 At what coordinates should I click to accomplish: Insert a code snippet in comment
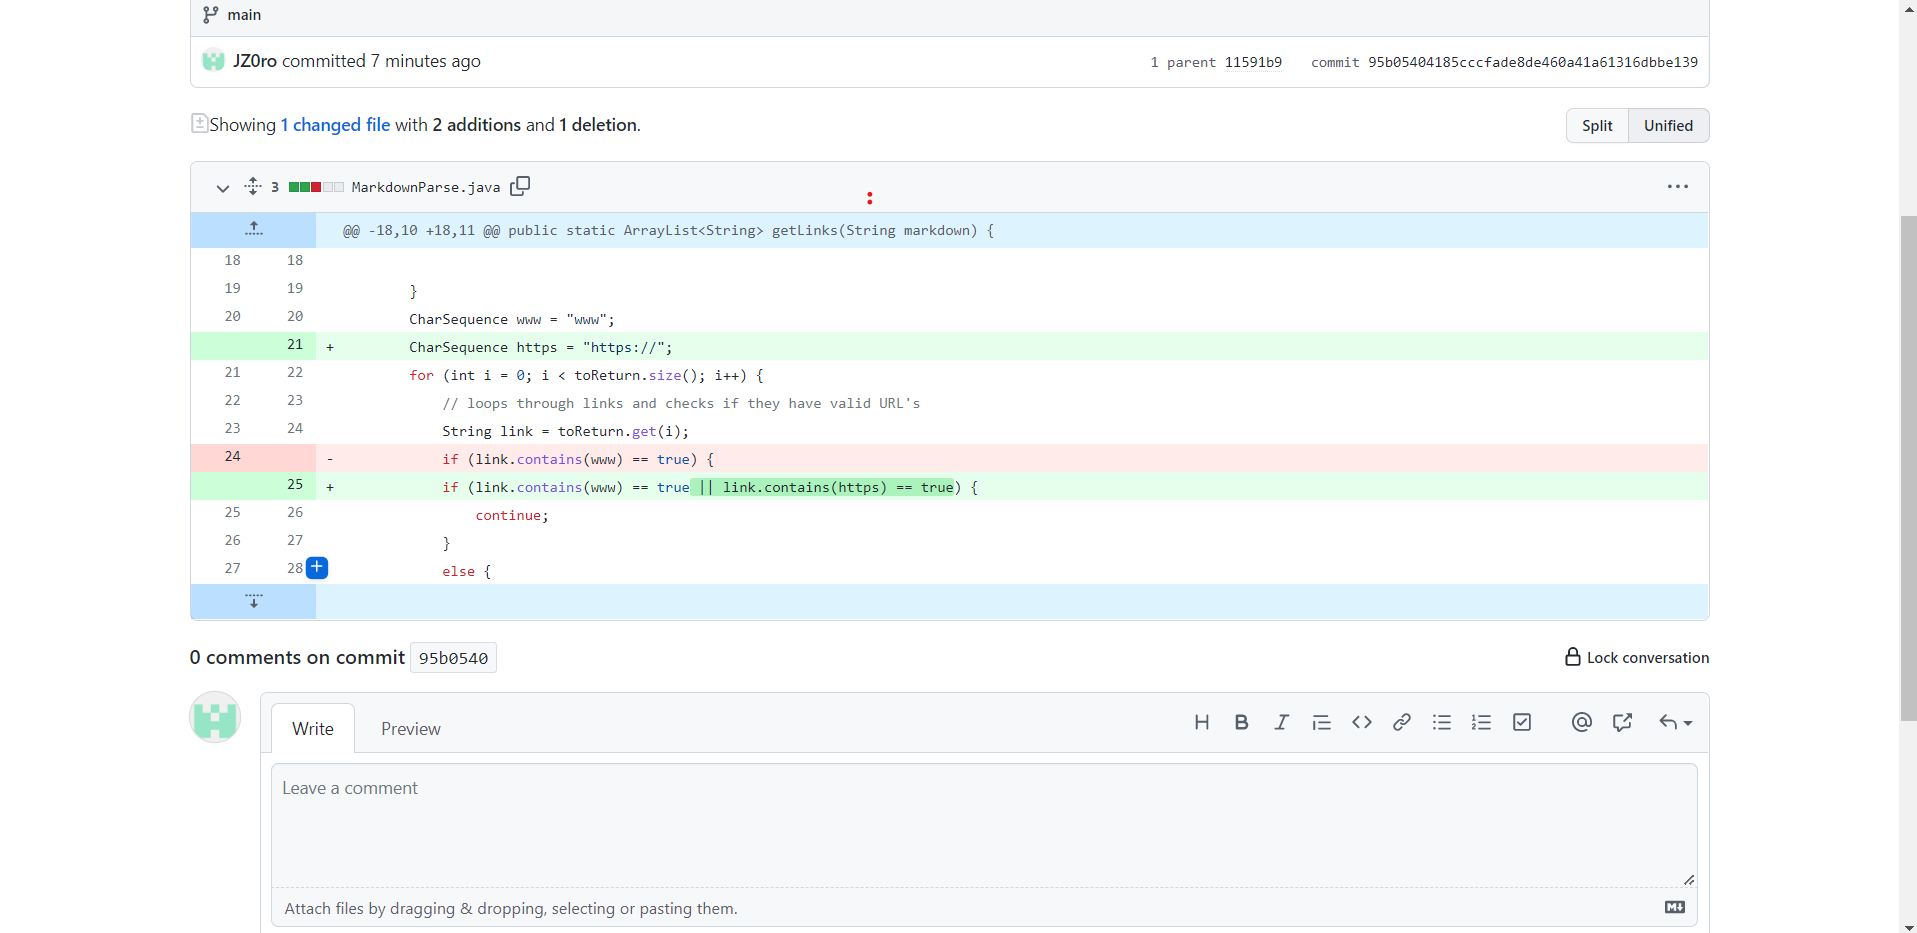click(x=1361, y=722)
